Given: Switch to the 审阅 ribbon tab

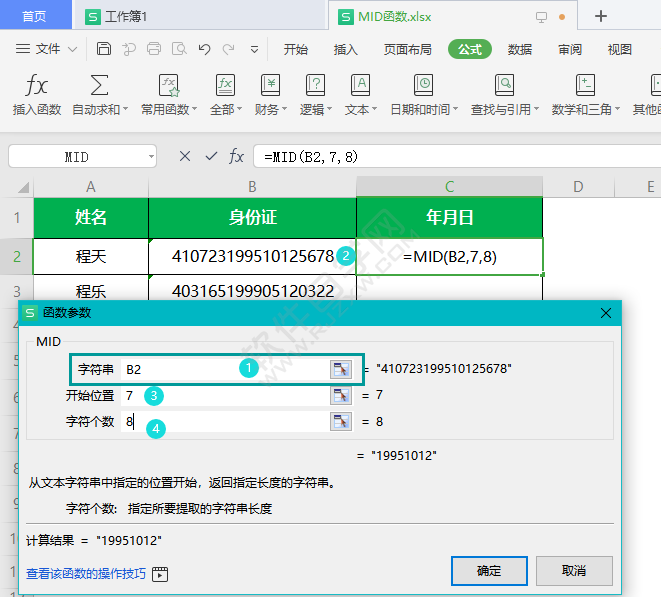Looking at the screenshot, I should 570,49.
